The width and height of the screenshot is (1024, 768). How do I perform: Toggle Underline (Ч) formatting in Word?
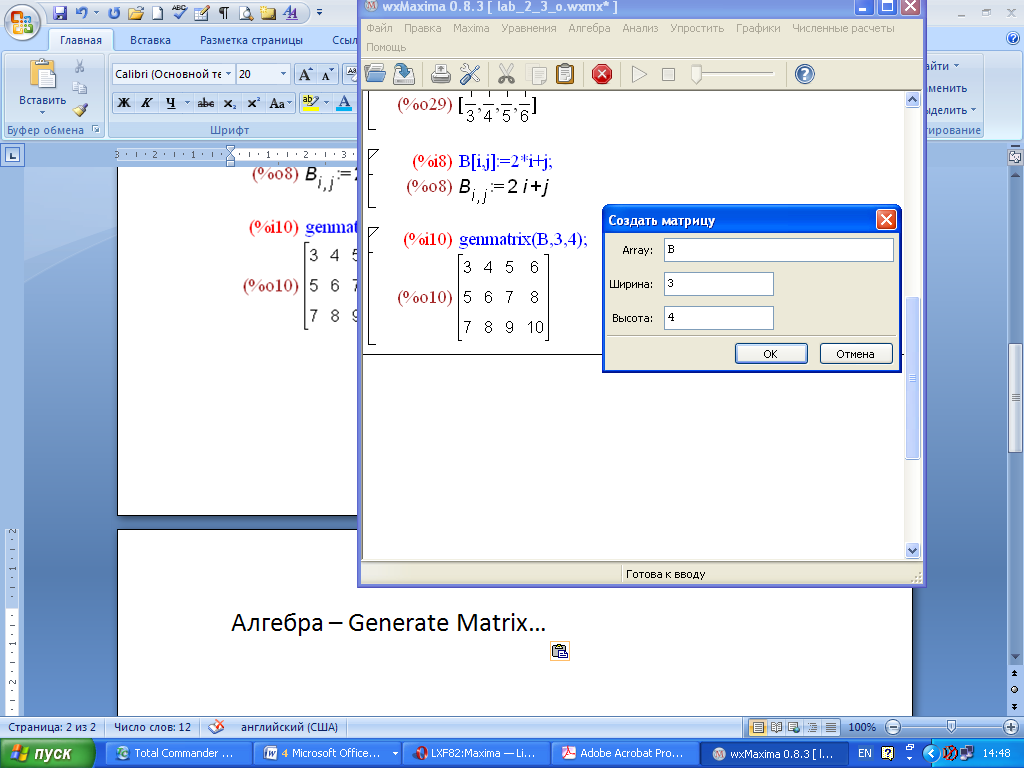pos(170,103)
